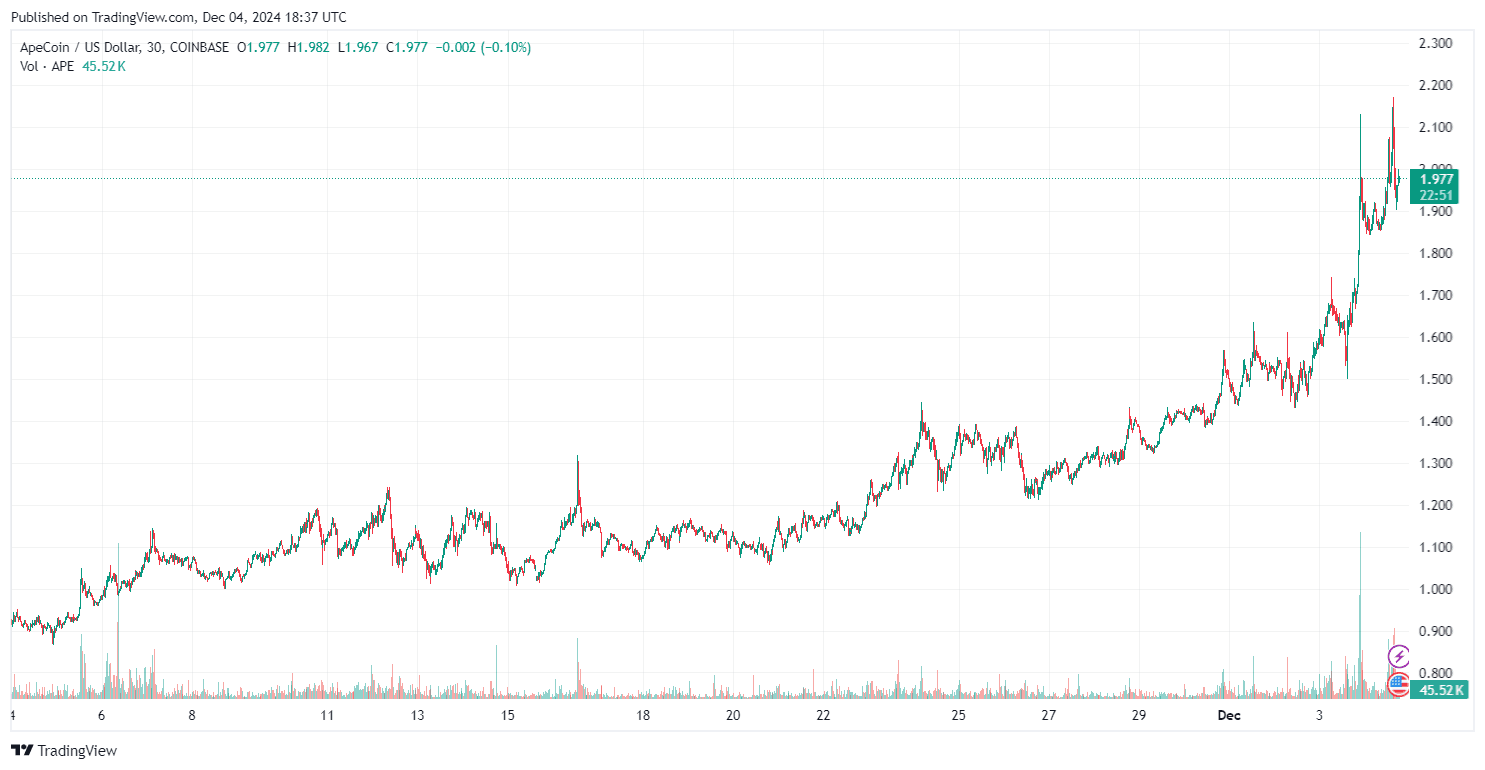Viewport: 1485px width, 770px height.
Task: Click the 25 date label on the time axis
Action: (958, 715)
